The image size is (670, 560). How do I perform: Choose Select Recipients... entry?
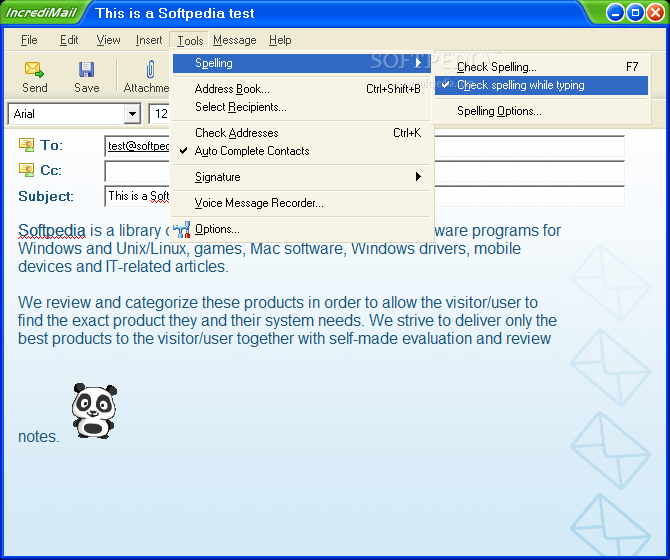click(301, 107)
